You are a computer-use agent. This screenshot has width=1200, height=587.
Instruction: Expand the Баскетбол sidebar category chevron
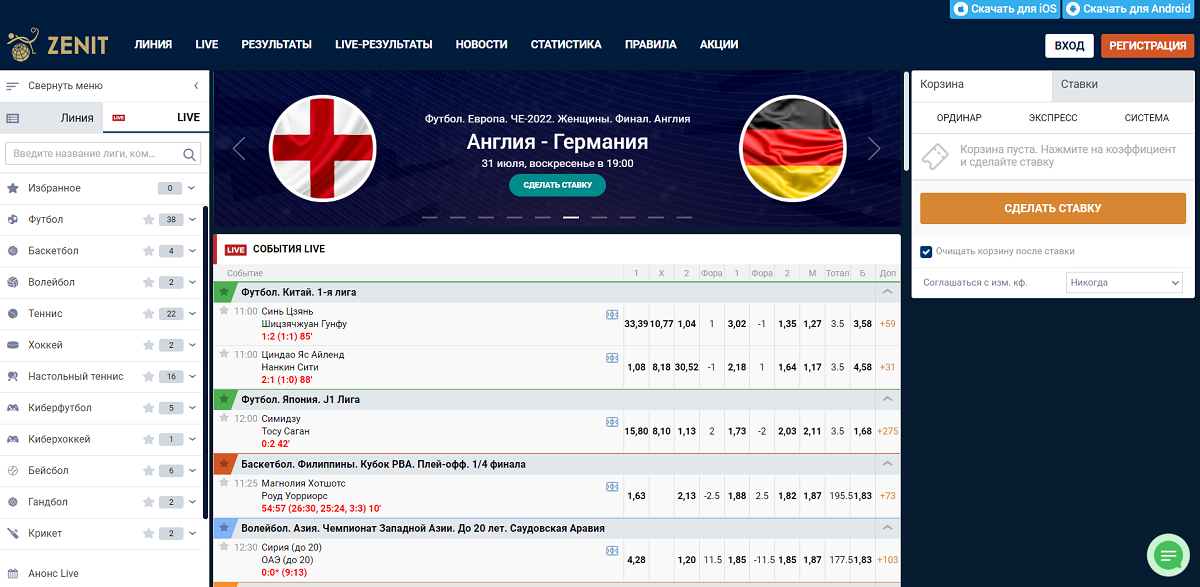pos(192,251)
